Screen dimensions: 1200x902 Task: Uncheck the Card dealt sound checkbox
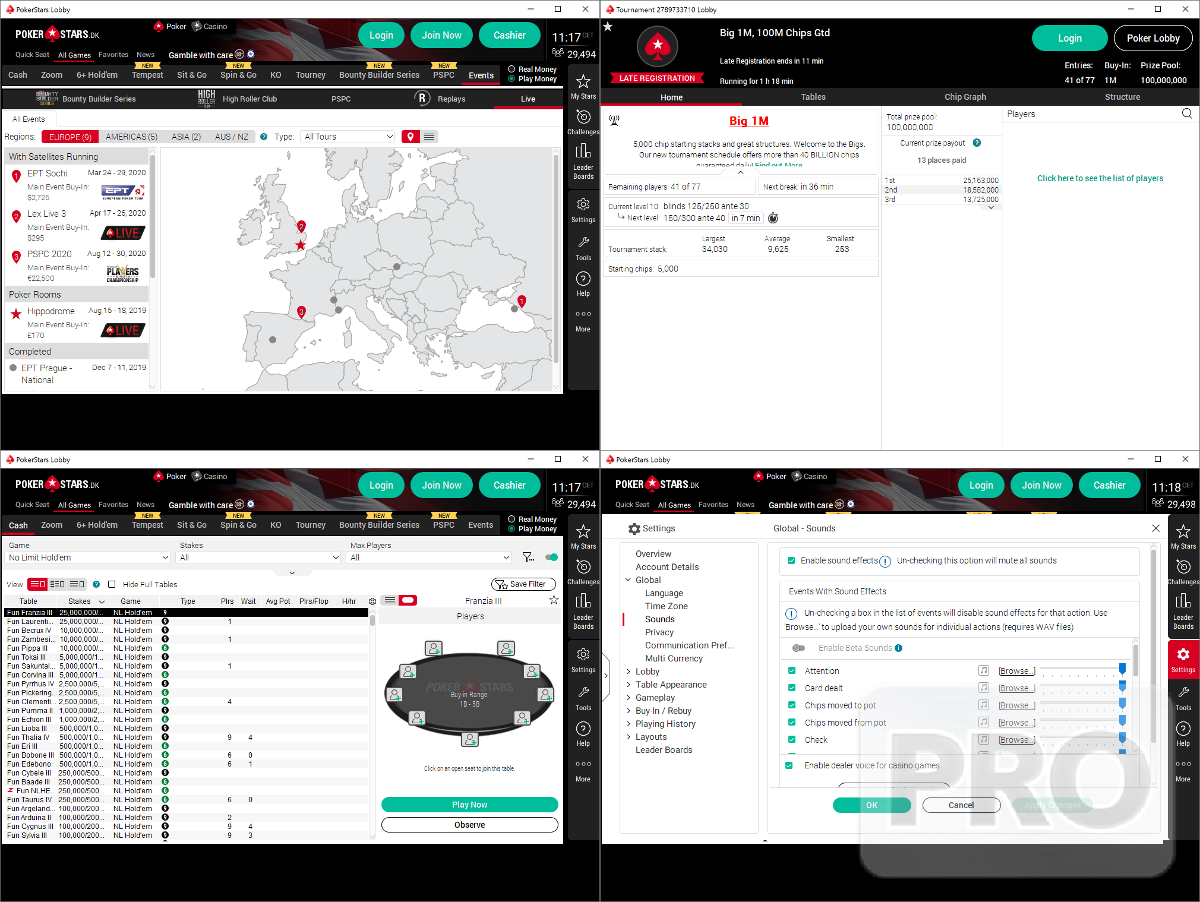point(792,688)
